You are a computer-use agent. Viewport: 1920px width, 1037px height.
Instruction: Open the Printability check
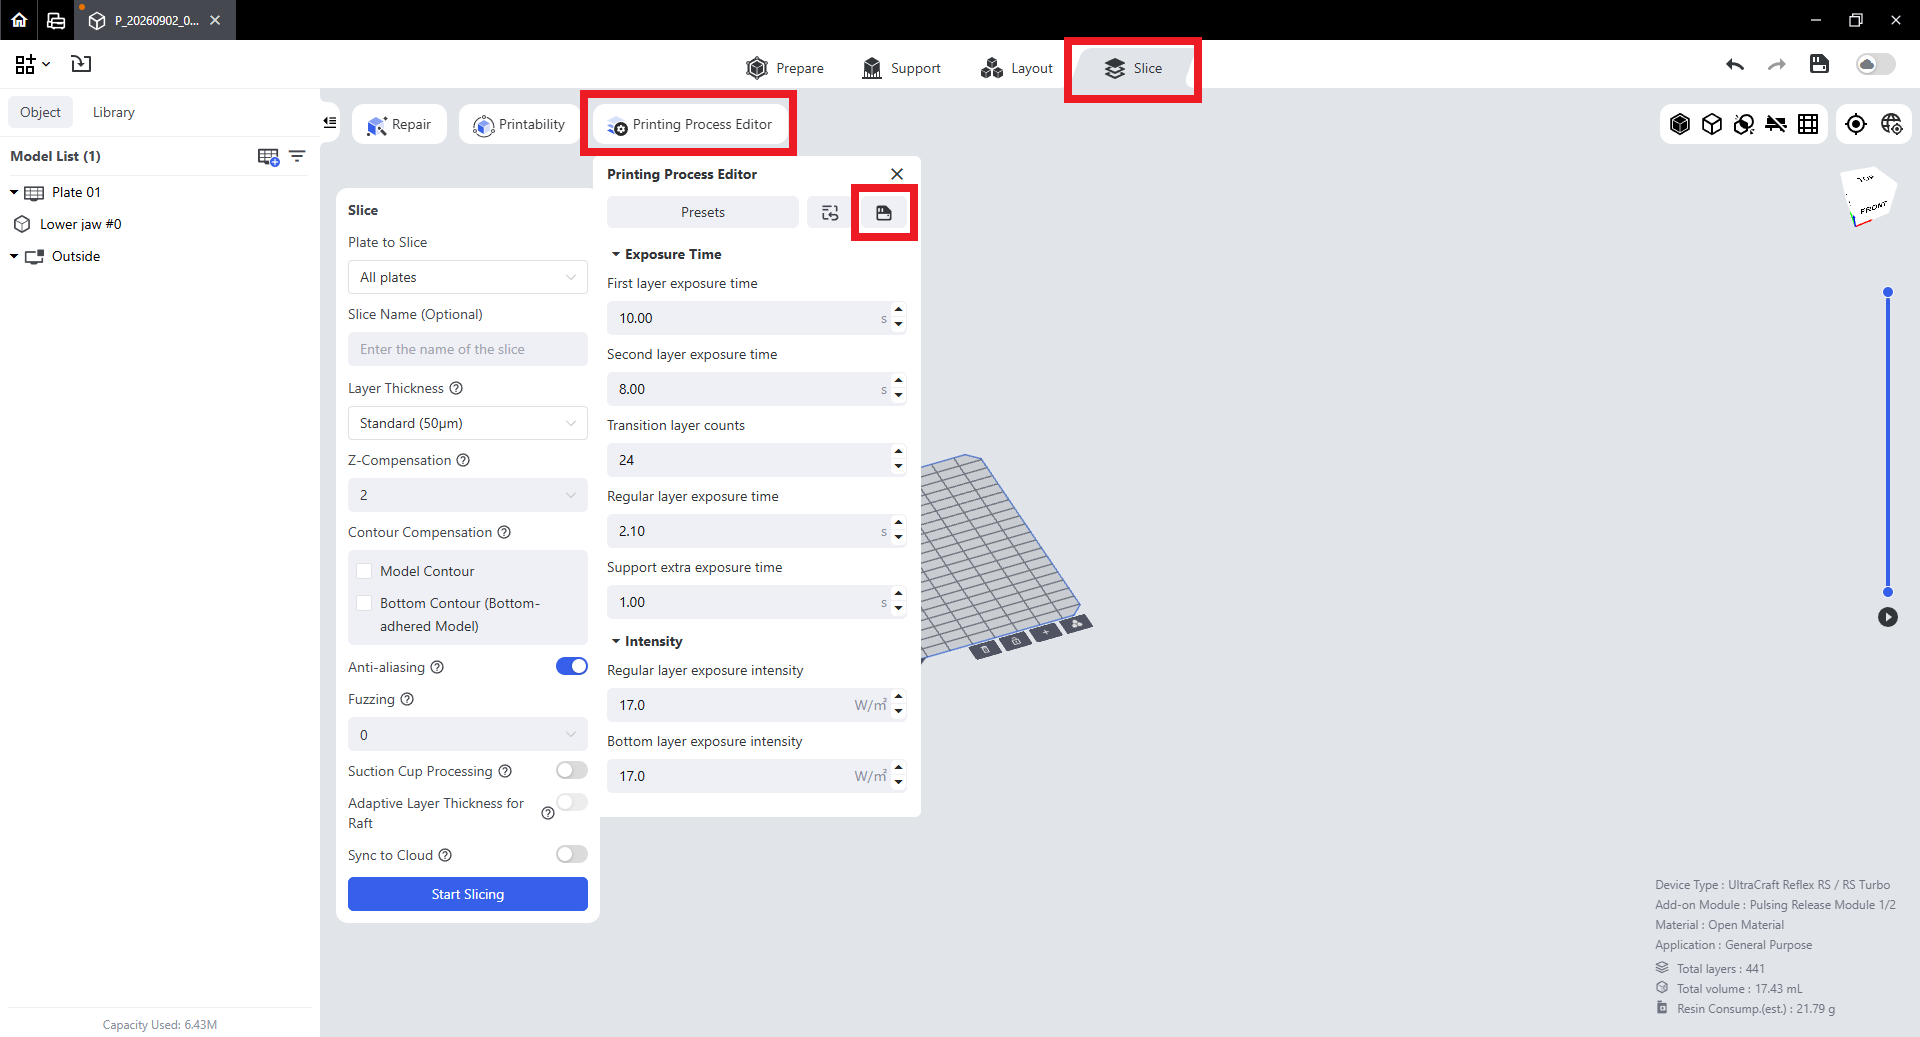[519, 124]
